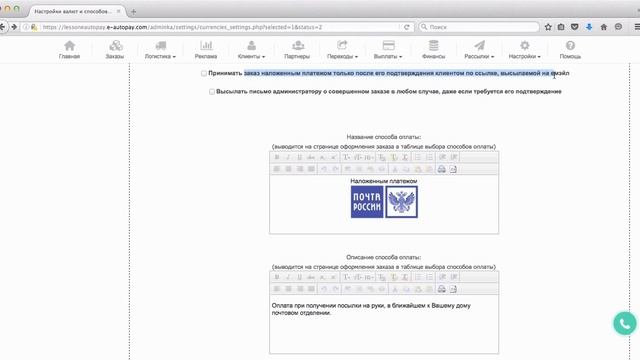This screenshot has width=640, height=360.
Task: Go to the Заказы orders section
Action: (x=115, y=50)
